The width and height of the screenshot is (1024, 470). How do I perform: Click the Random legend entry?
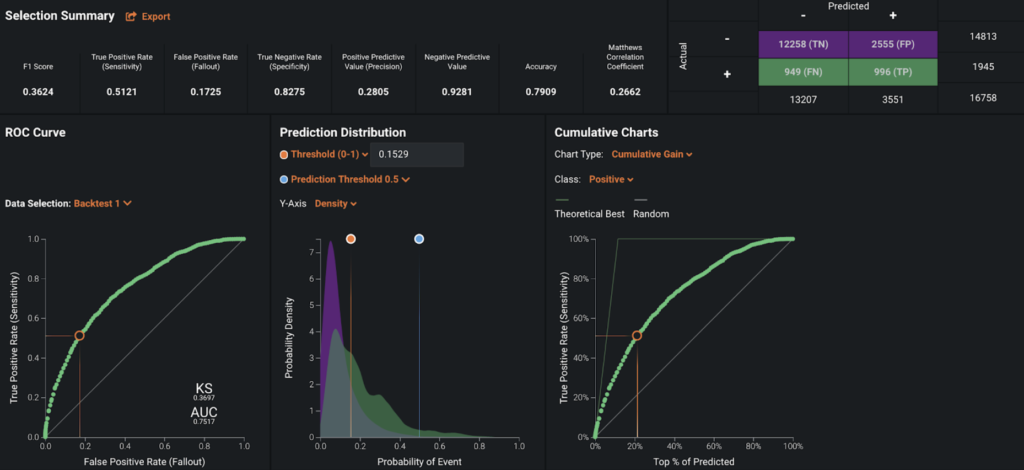pyautogui.click(x=651, y=214)
